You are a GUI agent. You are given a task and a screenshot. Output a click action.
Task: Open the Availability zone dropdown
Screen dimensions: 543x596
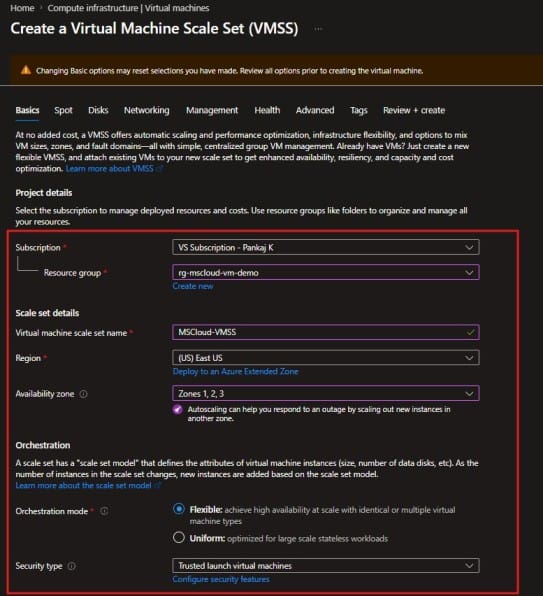tap(326, 393)
